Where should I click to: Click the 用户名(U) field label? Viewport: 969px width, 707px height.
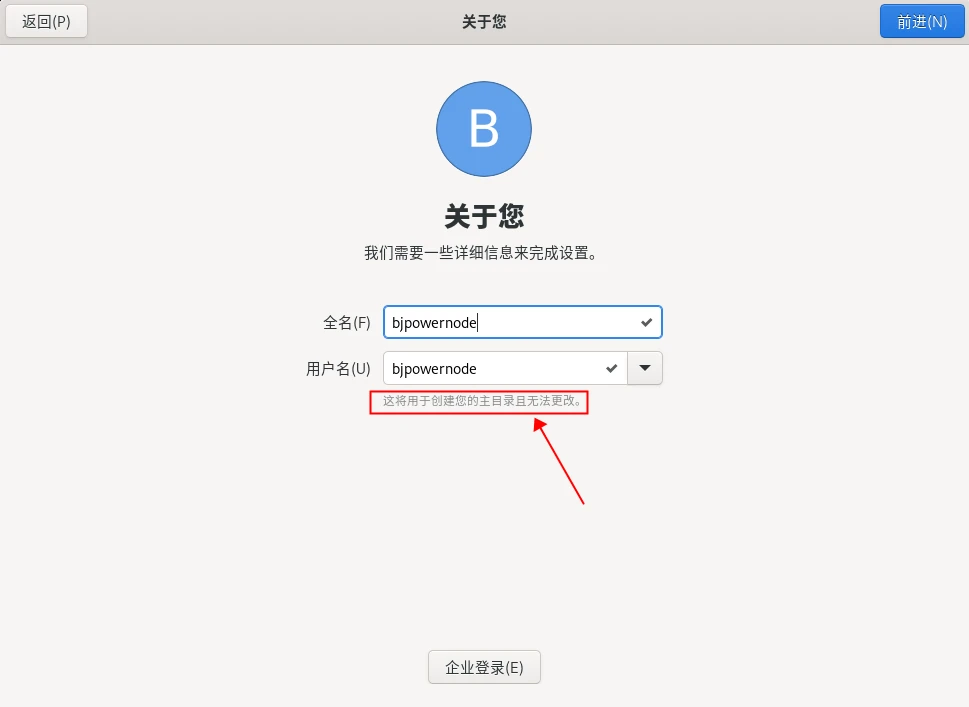click(338, 369)
